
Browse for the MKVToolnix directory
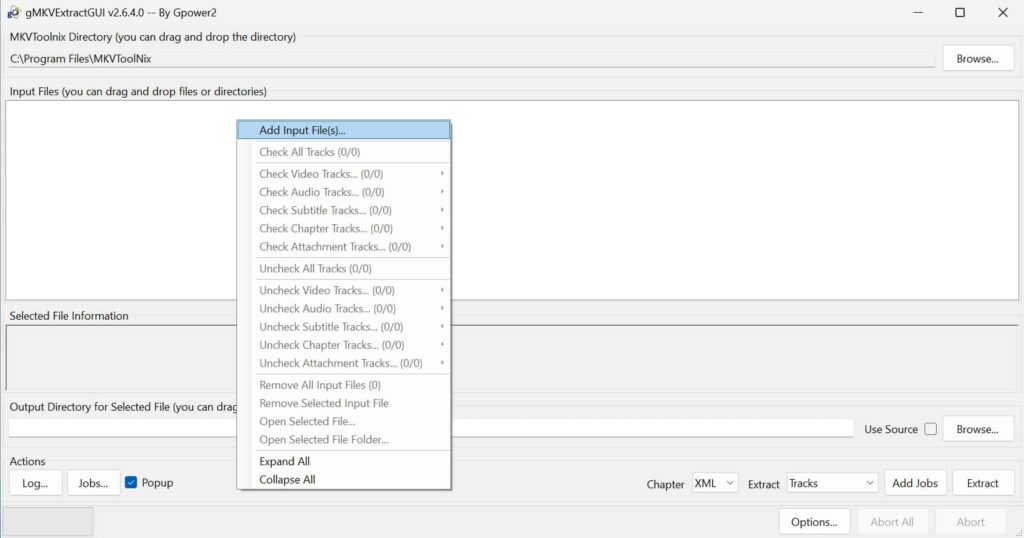978,59
